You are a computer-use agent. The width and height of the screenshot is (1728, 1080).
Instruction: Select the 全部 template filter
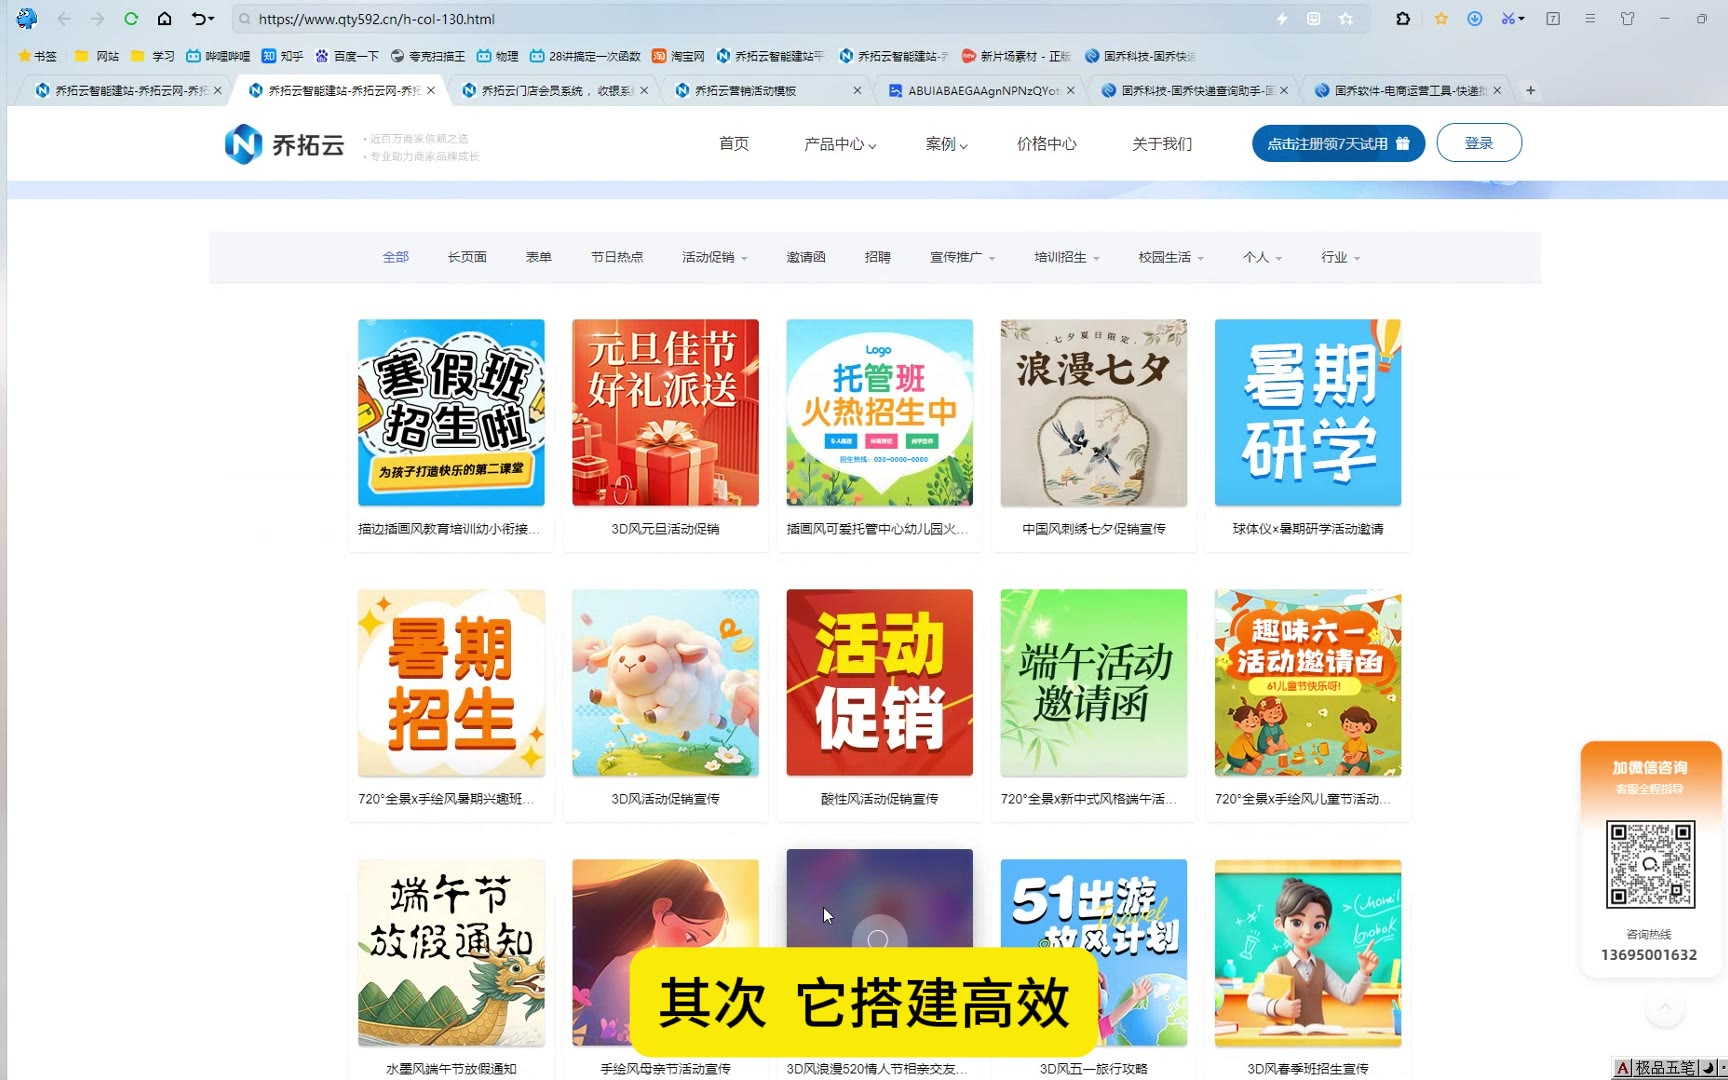coord(396,257)
